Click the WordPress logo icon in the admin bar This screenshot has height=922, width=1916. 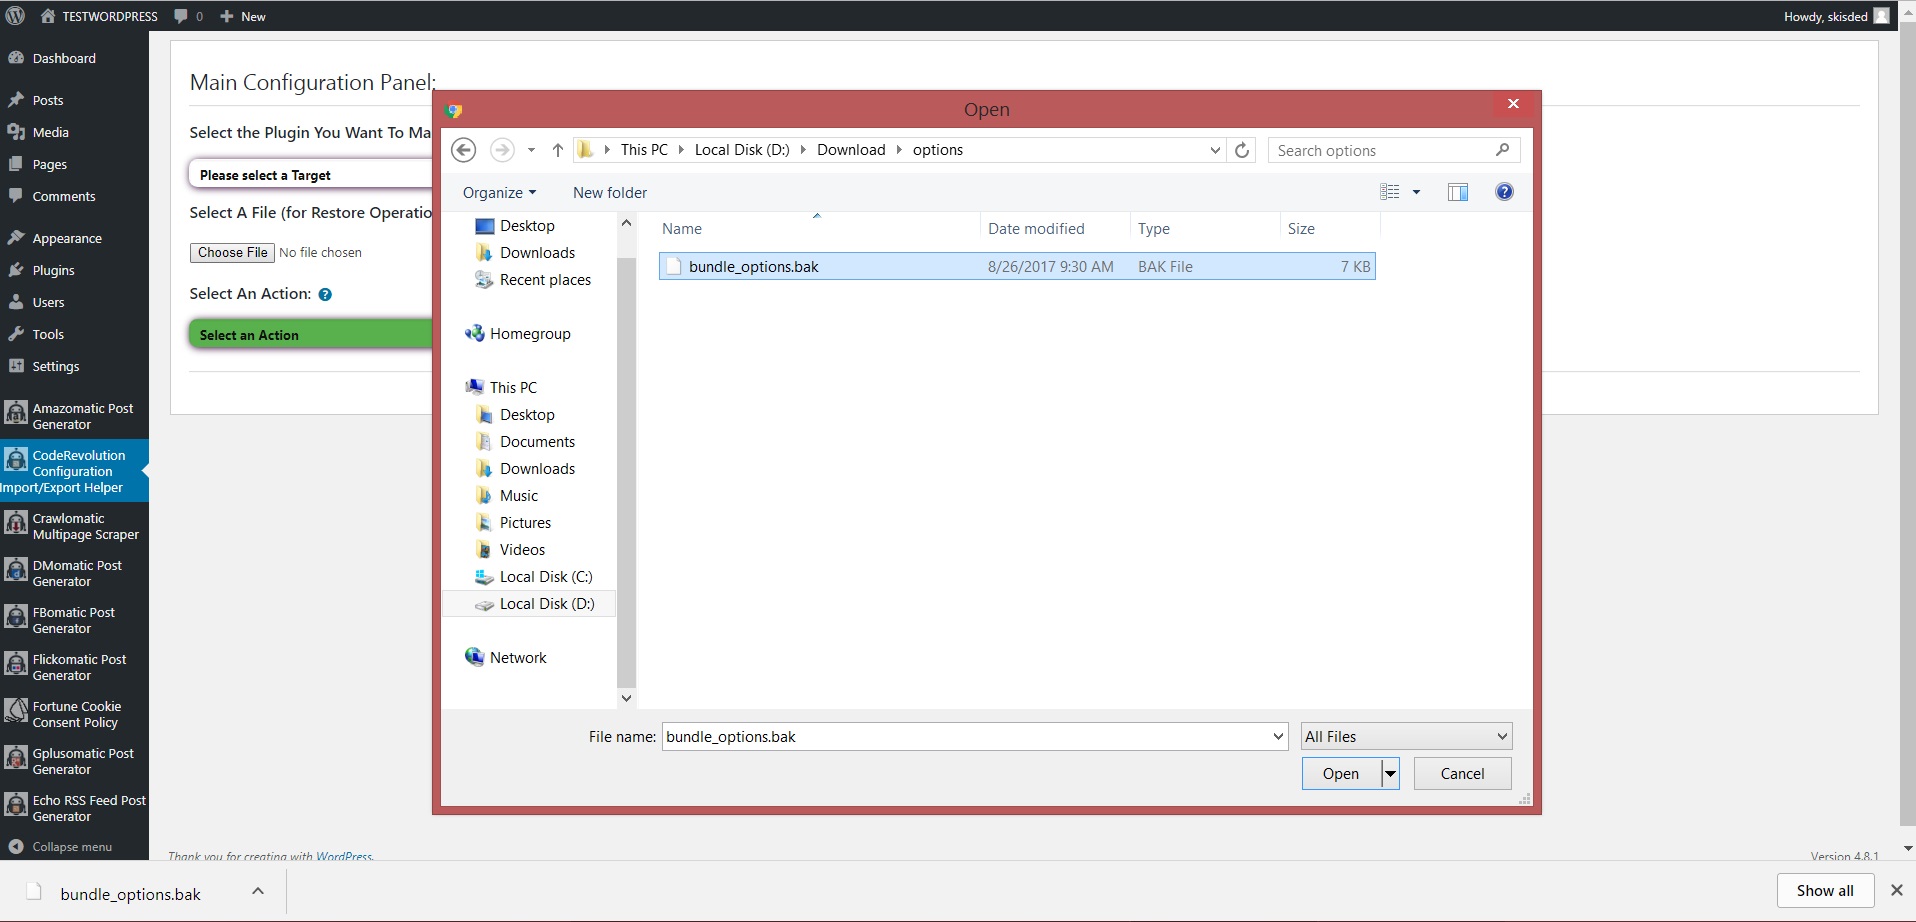coord(15,16)
